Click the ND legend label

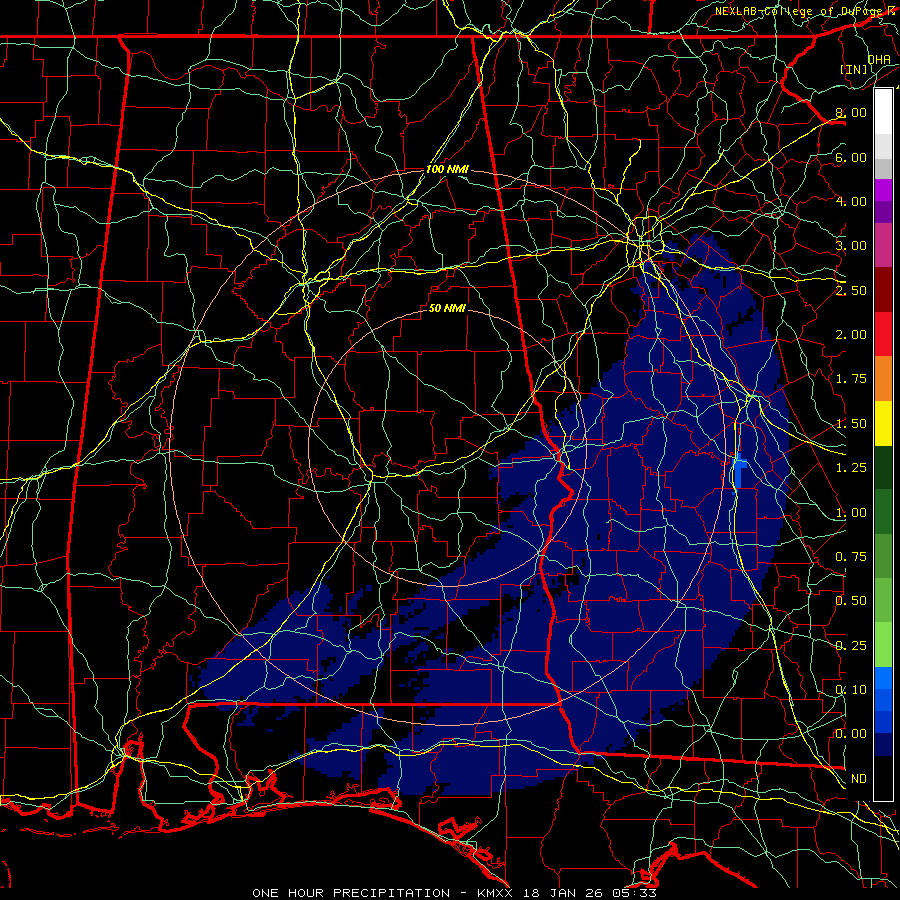tap(859, 779)
